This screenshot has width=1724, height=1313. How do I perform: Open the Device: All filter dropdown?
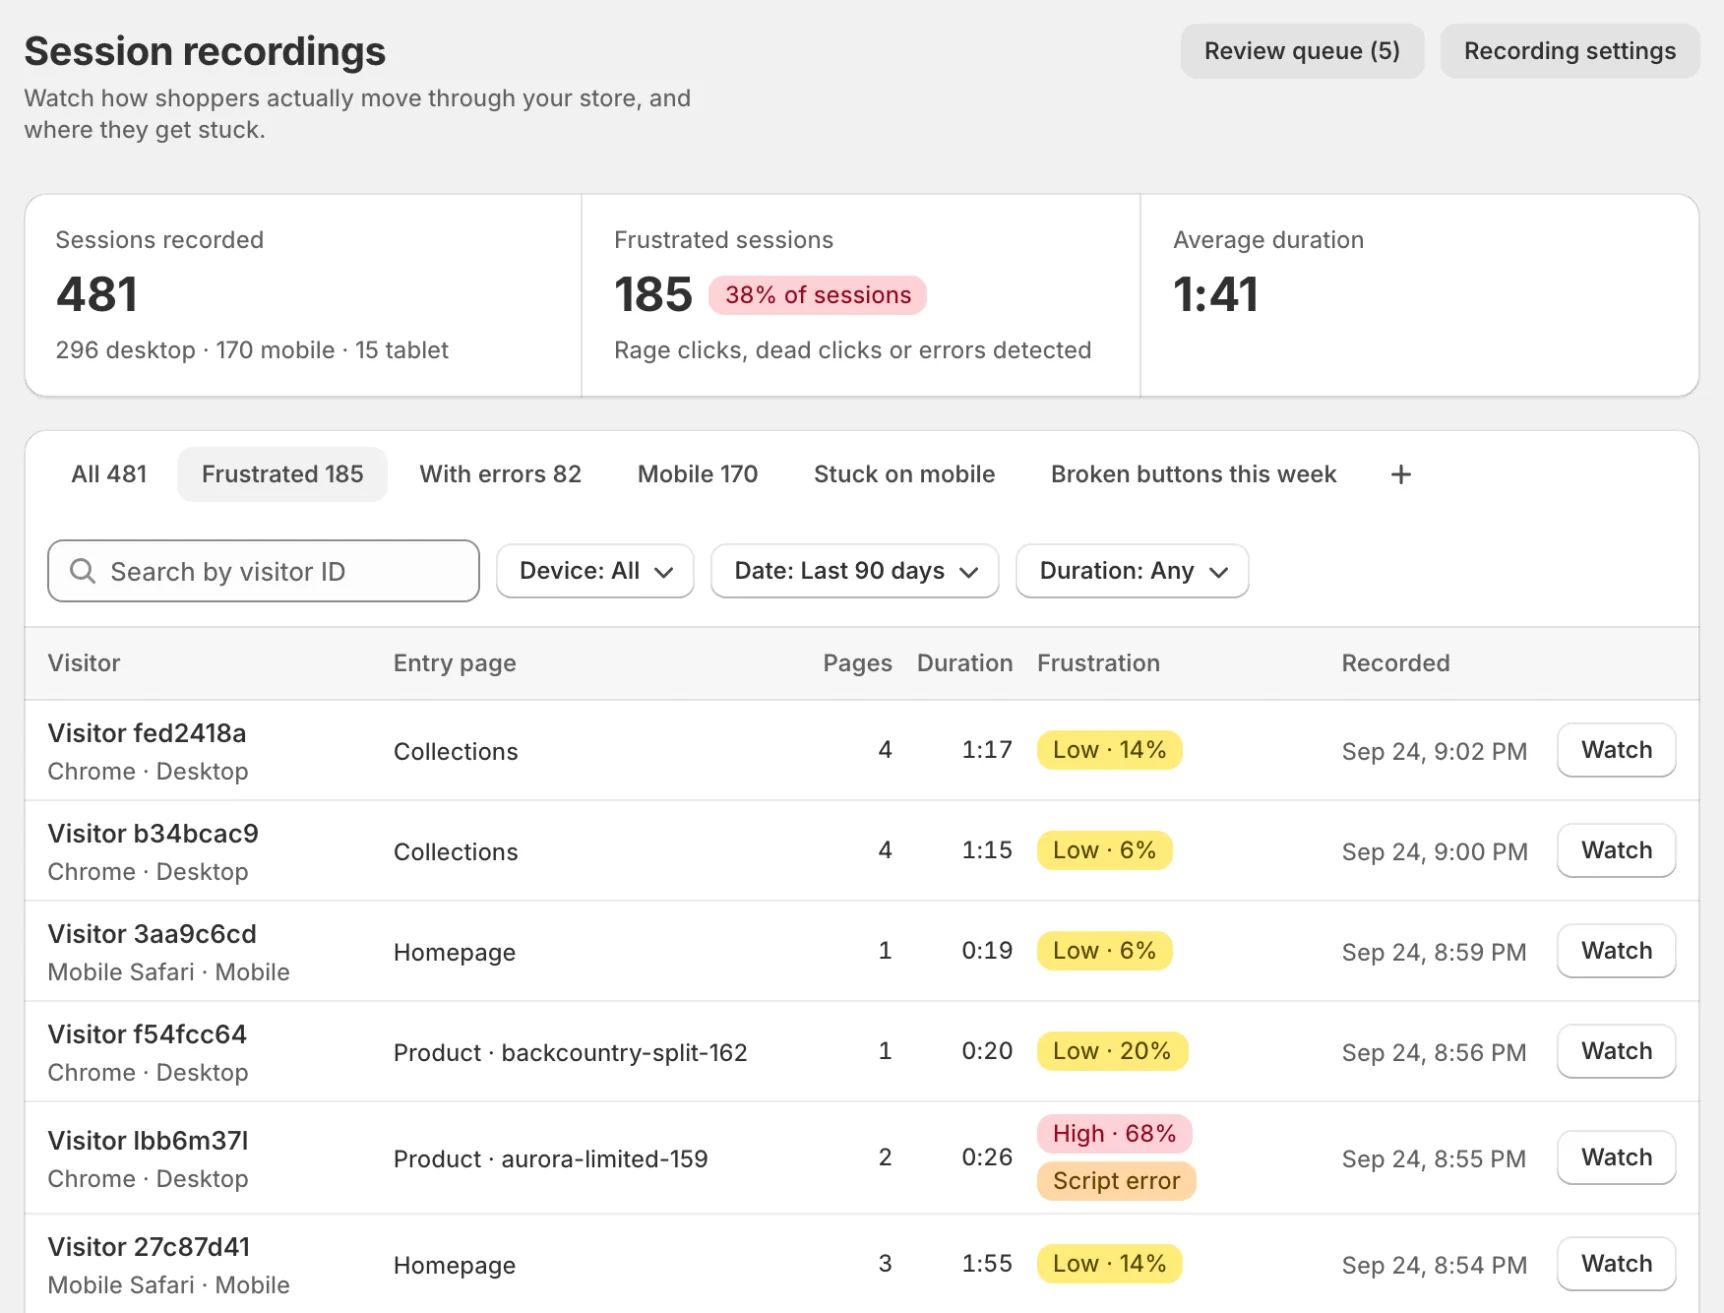coord(595,571)
